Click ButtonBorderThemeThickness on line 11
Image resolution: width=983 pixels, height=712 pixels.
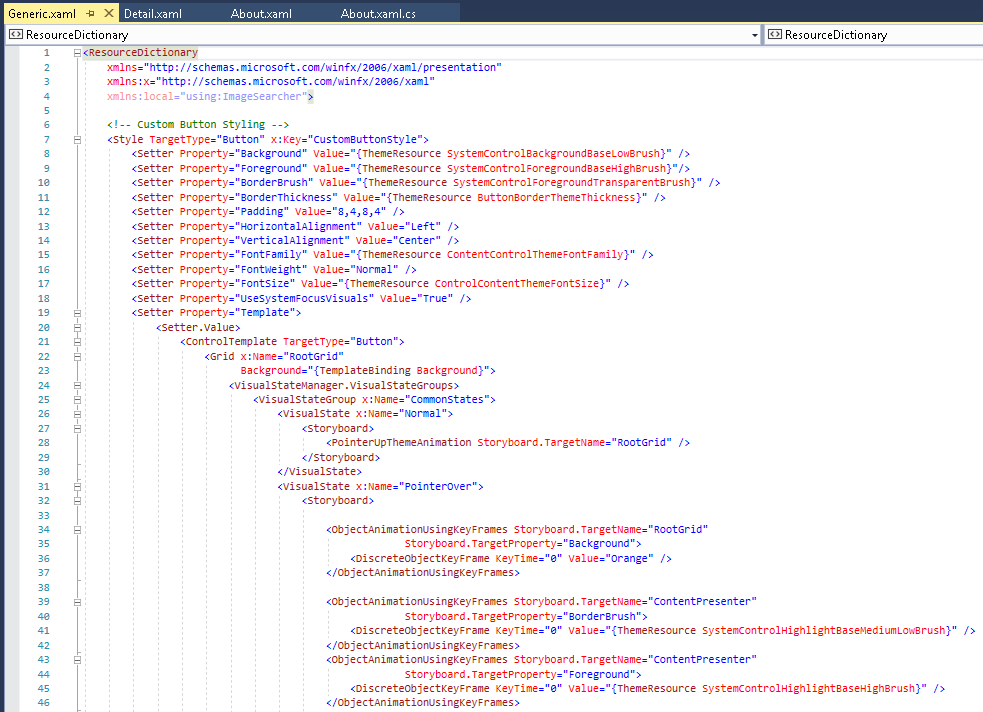[x=556, y=197]
